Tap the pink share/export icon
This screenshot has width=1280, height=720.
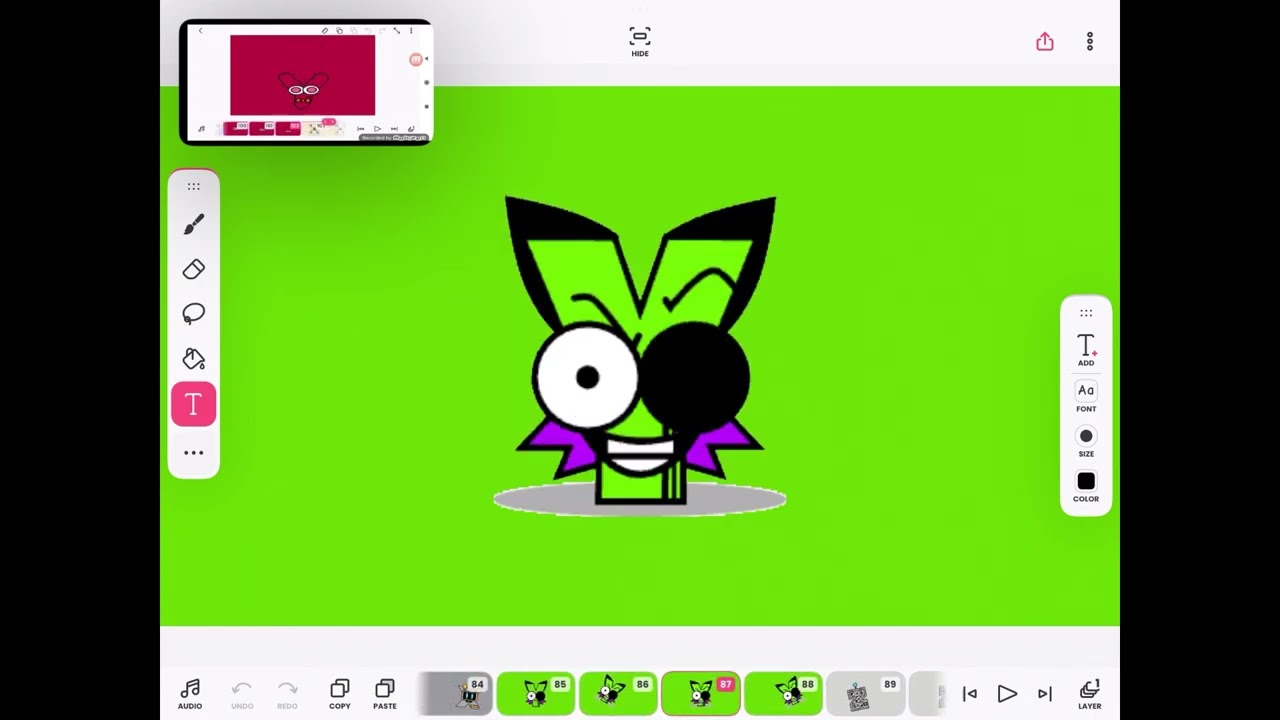(1045, 41)
